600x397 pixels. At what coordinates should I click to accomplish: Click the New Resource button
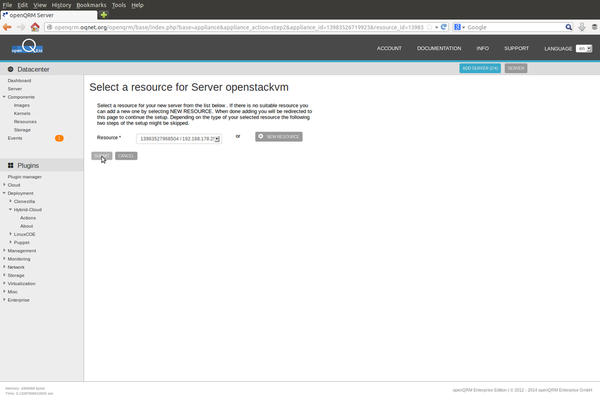pyautogui.click(x=279, y=137)
